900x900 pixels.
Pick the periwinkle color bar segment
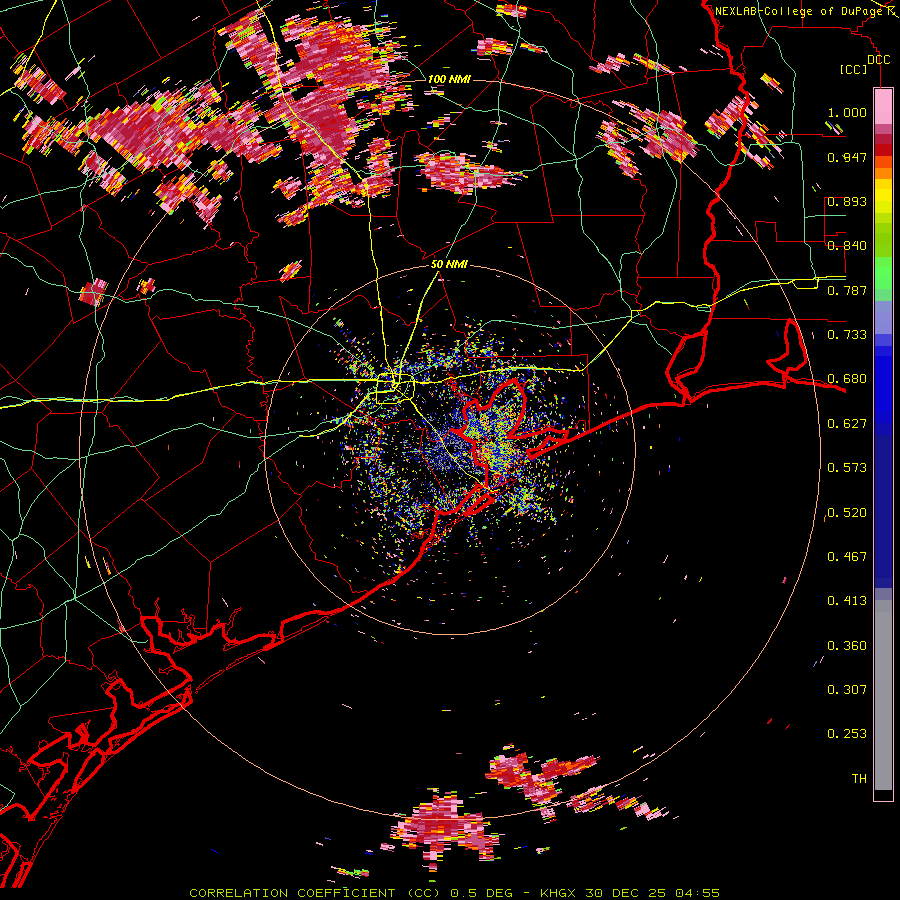coord(883,317)
